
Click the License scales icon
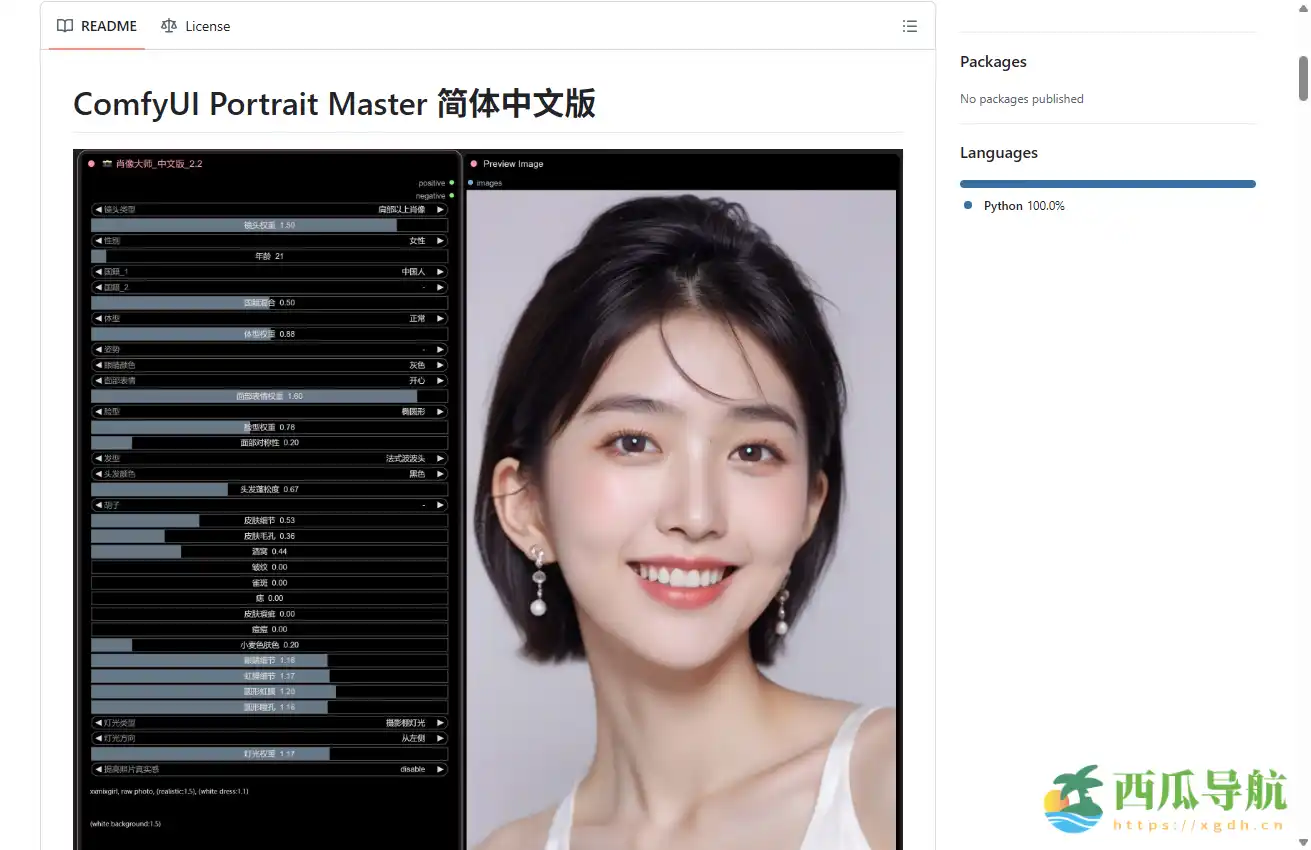[168, 26]
